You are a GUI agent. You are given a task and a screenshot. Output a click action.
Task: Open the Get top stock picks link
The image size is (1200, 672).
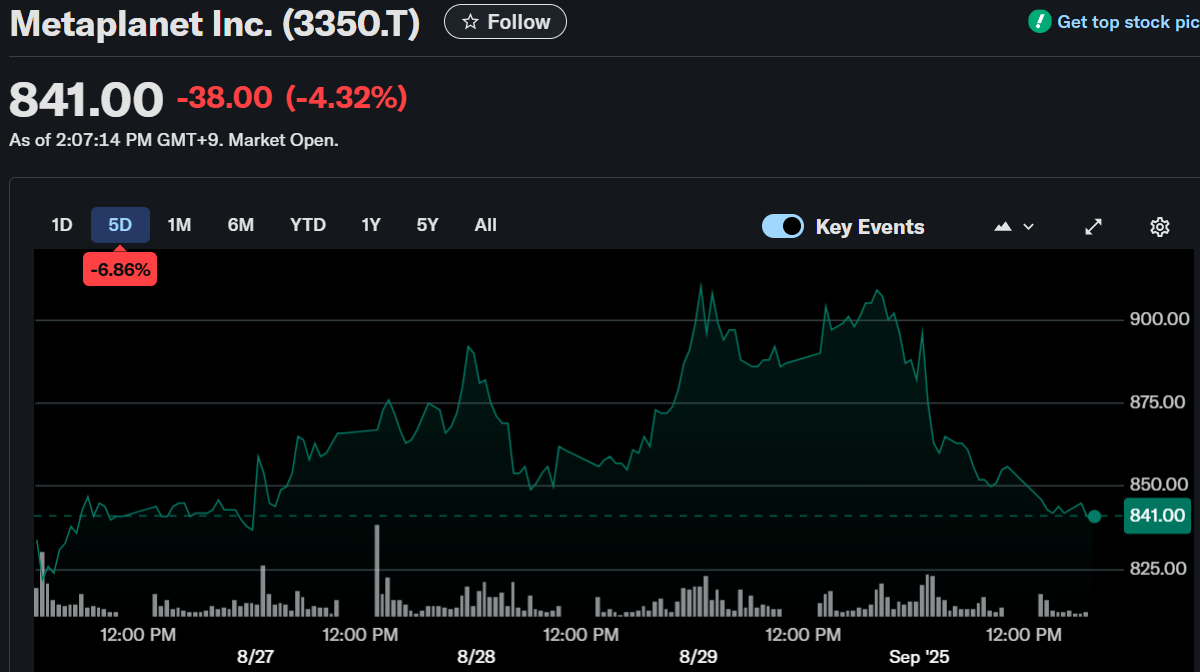(x=1128, y=22)
